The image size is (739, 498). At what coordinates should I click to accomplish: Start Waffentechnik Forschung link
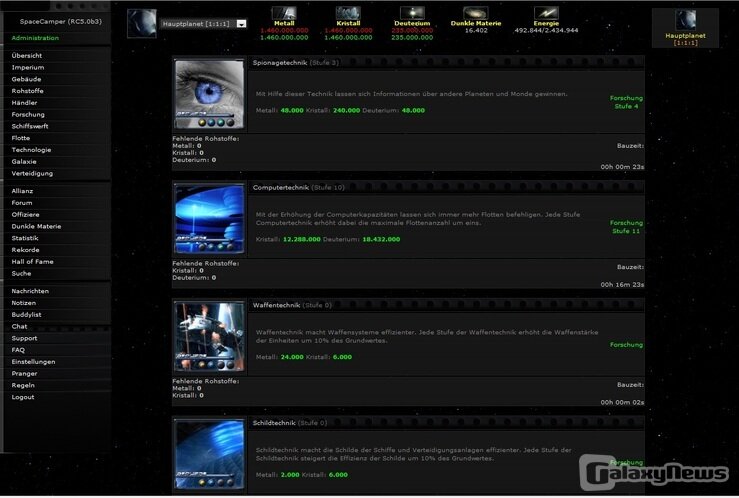[626, 345]
